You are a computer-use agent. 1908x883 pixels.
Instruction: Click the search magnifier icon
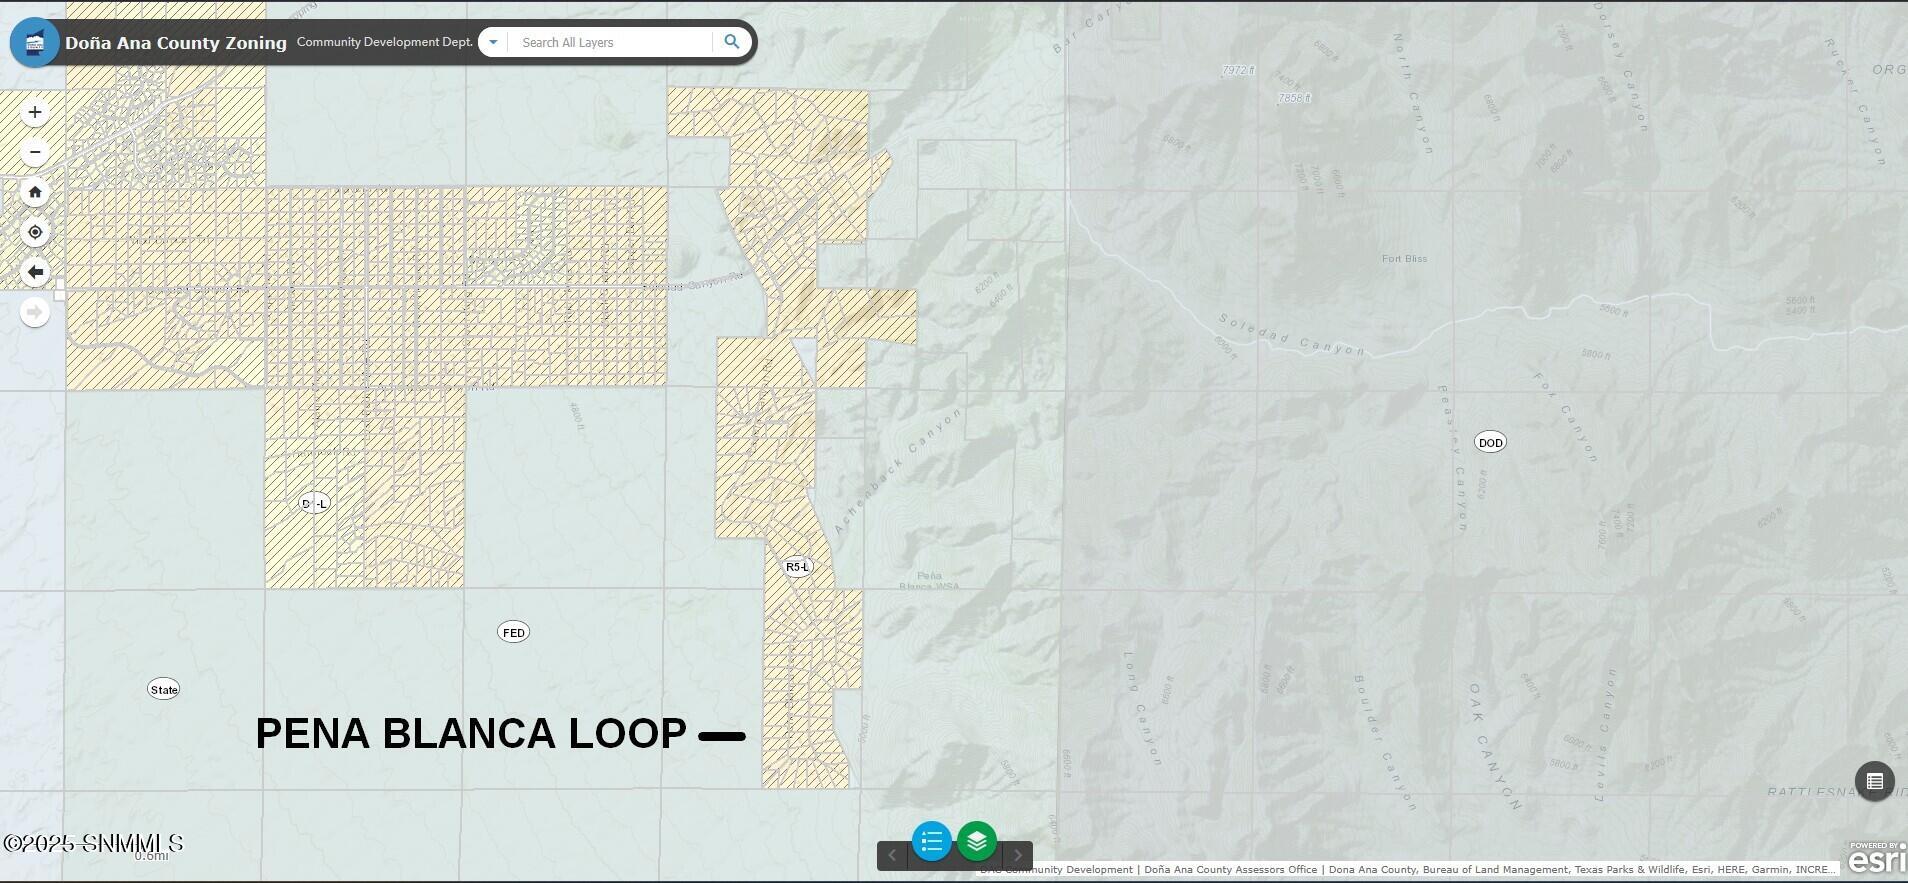point(732,42)
